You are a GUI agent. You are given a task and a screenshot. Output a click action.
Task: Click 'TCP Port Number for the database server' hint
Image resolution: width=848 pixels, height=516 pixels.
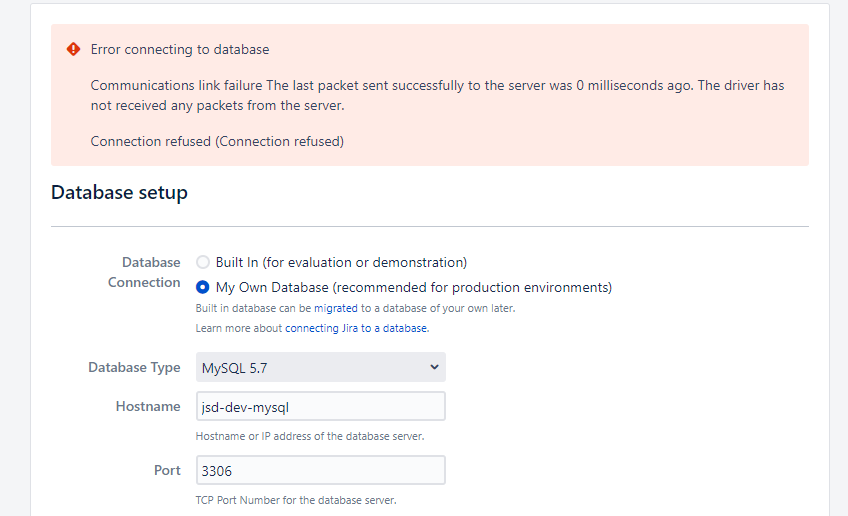(x=296, y=500)
